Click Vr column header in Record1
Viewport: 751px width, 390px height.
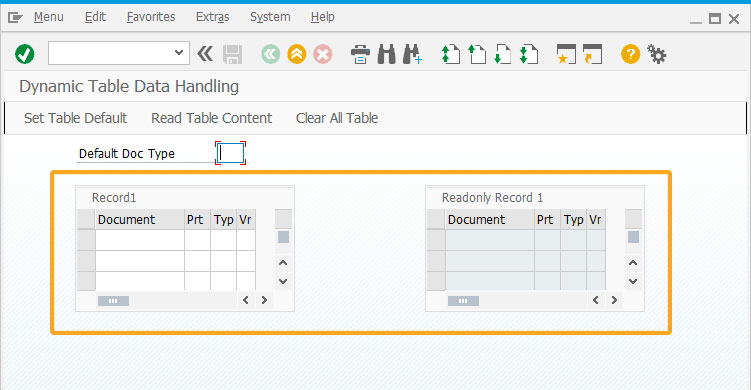(x=246, y=219)
